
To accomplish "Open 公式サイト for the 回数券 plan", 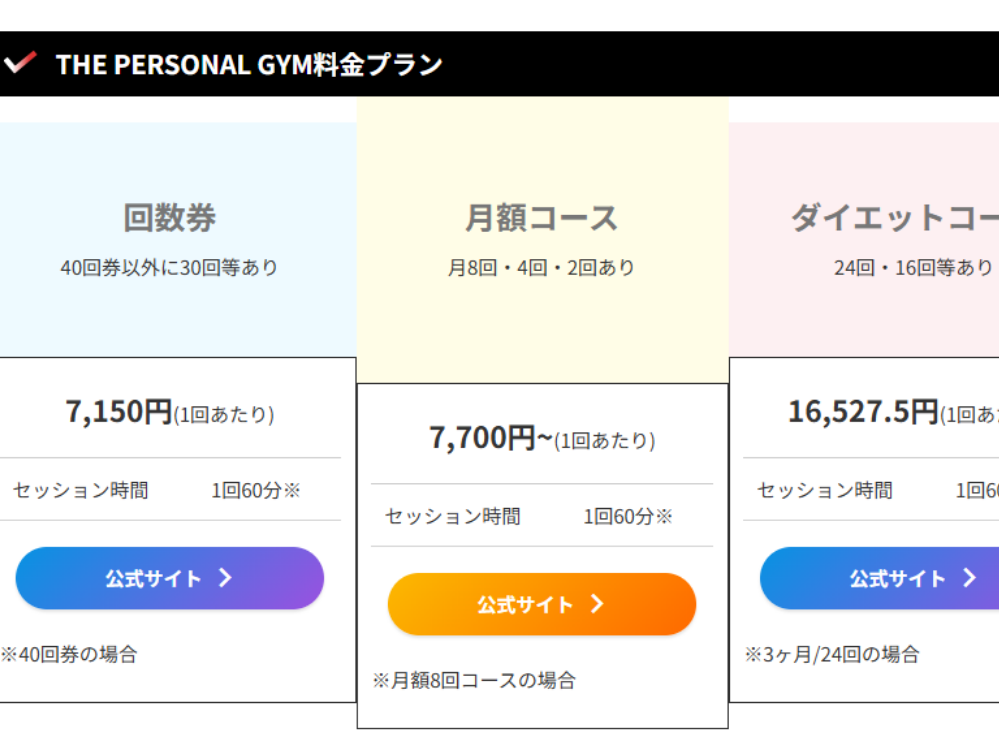I will [x=155, y=578].
